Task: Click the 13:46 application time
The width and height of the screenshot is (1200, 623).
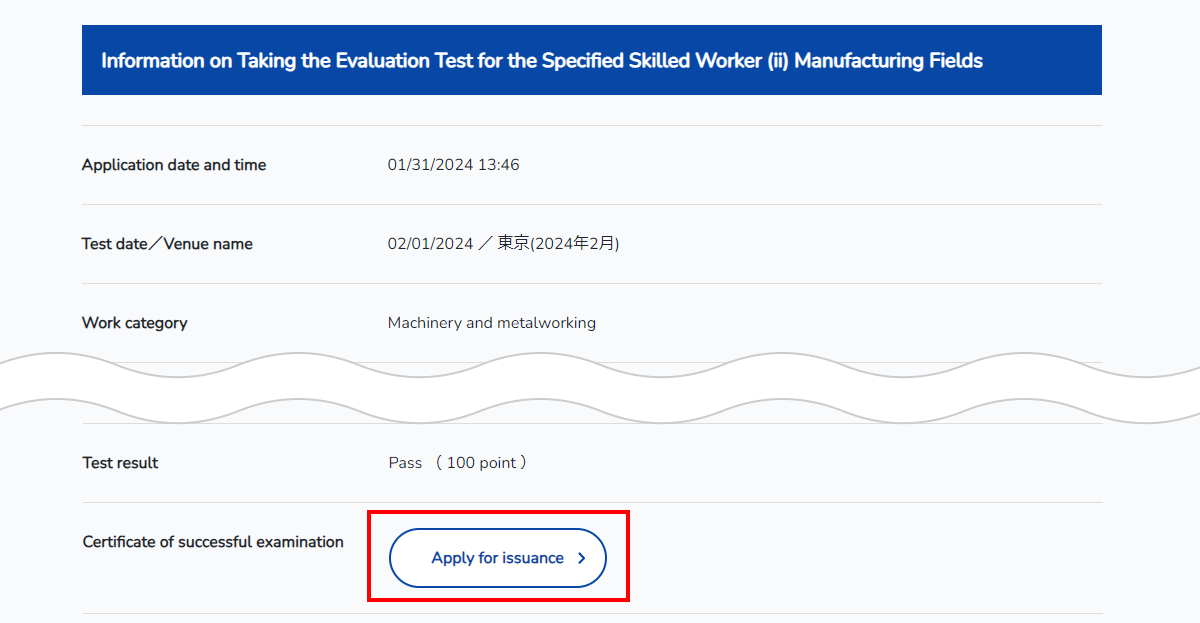Action: pos(499,165)
